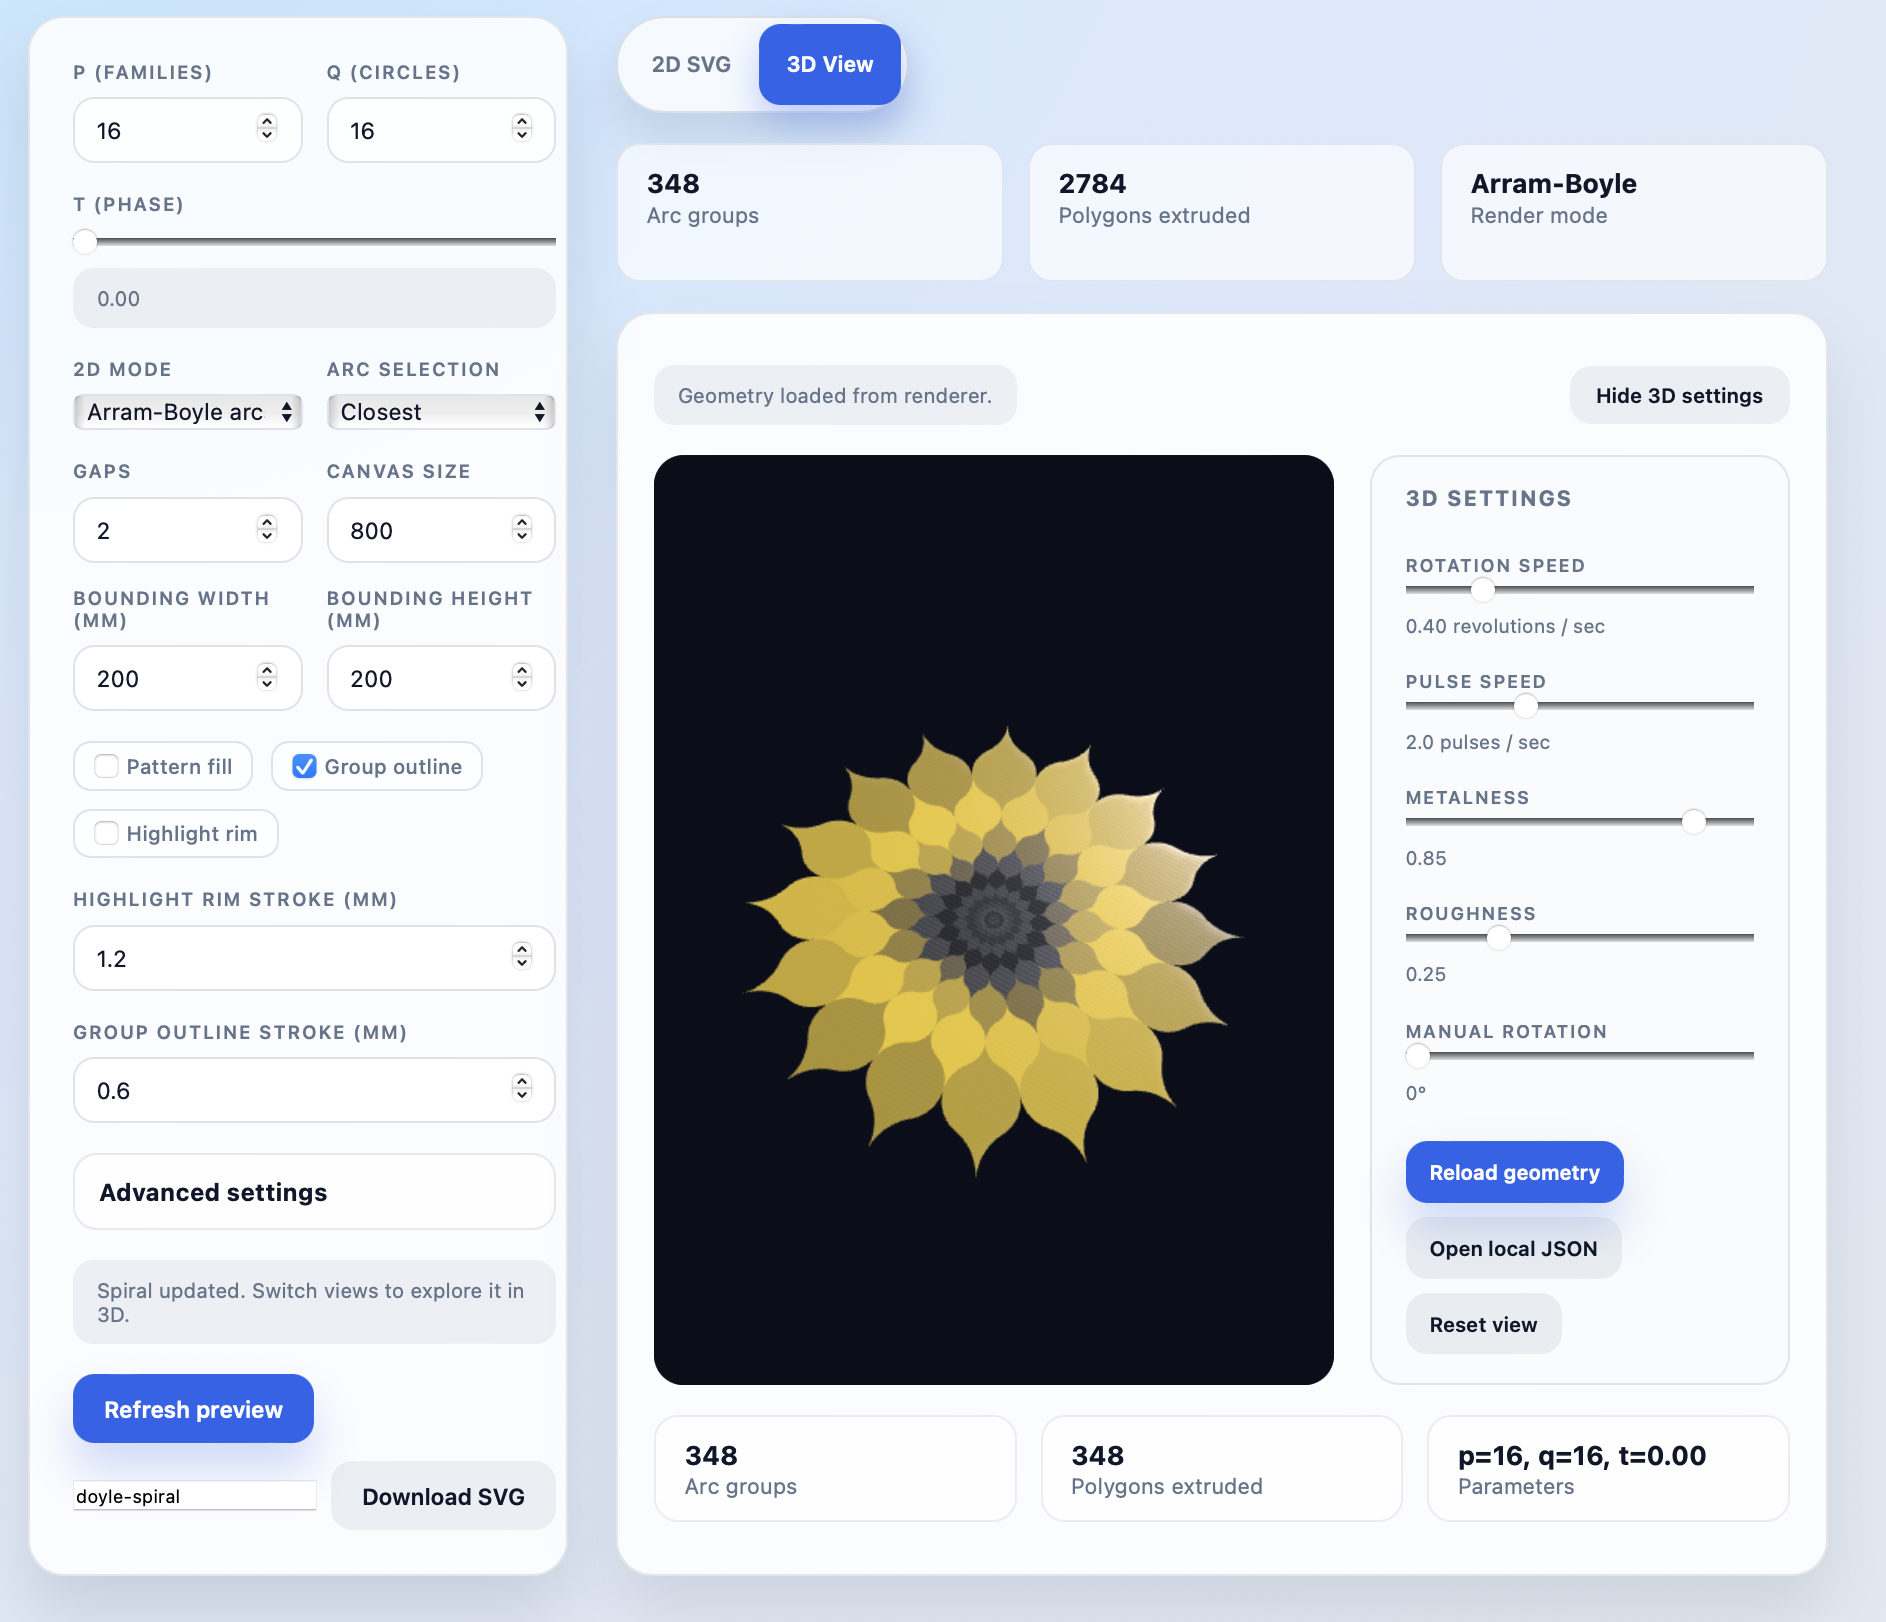Uncheck the Group outline checkbox
Image resolution: width=1886 pixels, height=1622 pixels.
point(305,767)
